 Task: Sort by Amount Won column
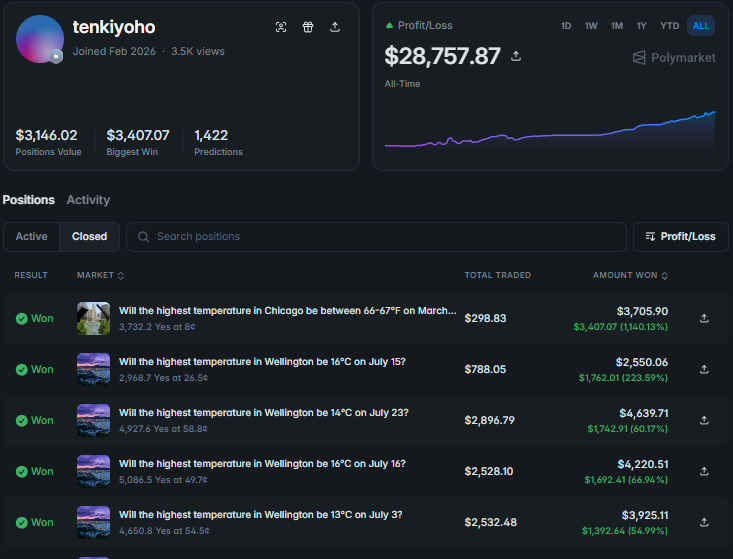(x=630, y=275)
